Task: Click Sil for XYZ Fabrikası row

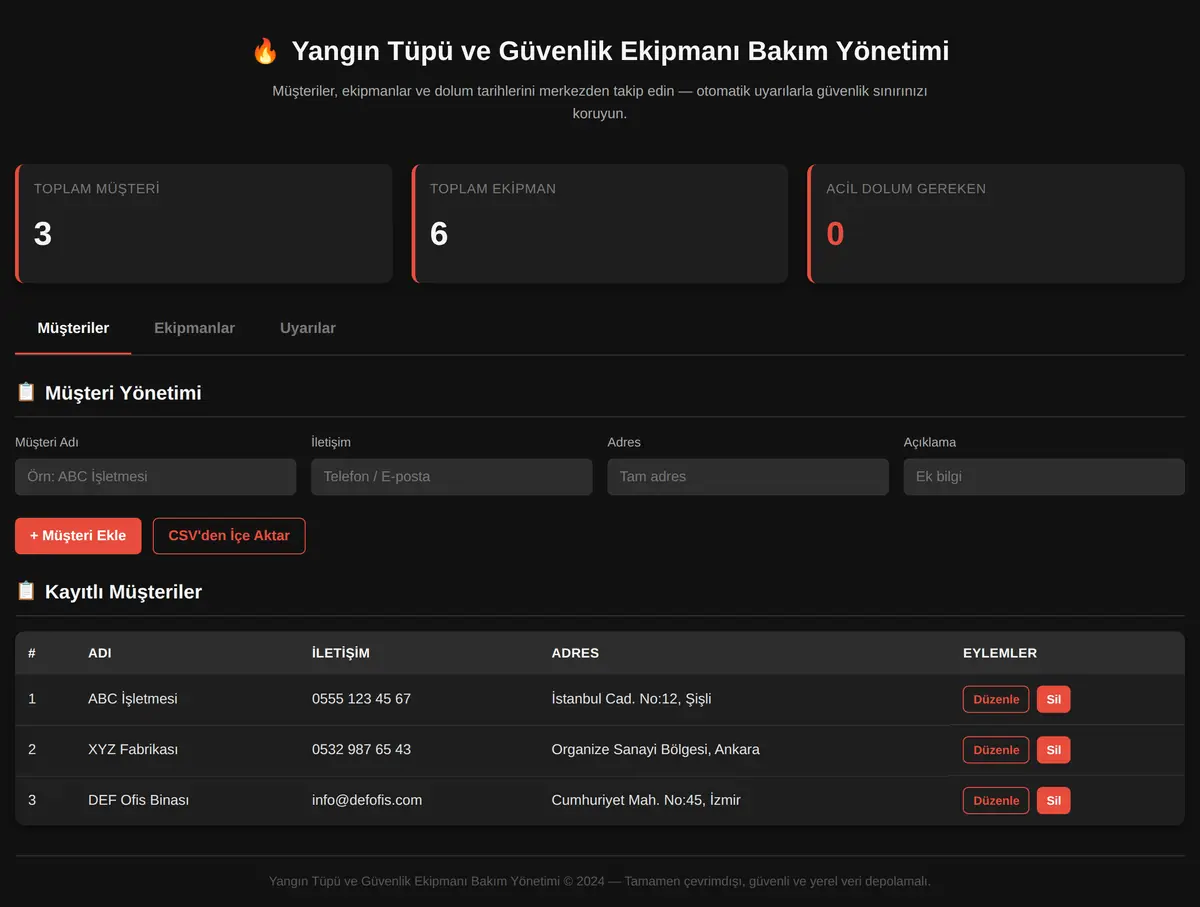Action: coord(1053,750)
